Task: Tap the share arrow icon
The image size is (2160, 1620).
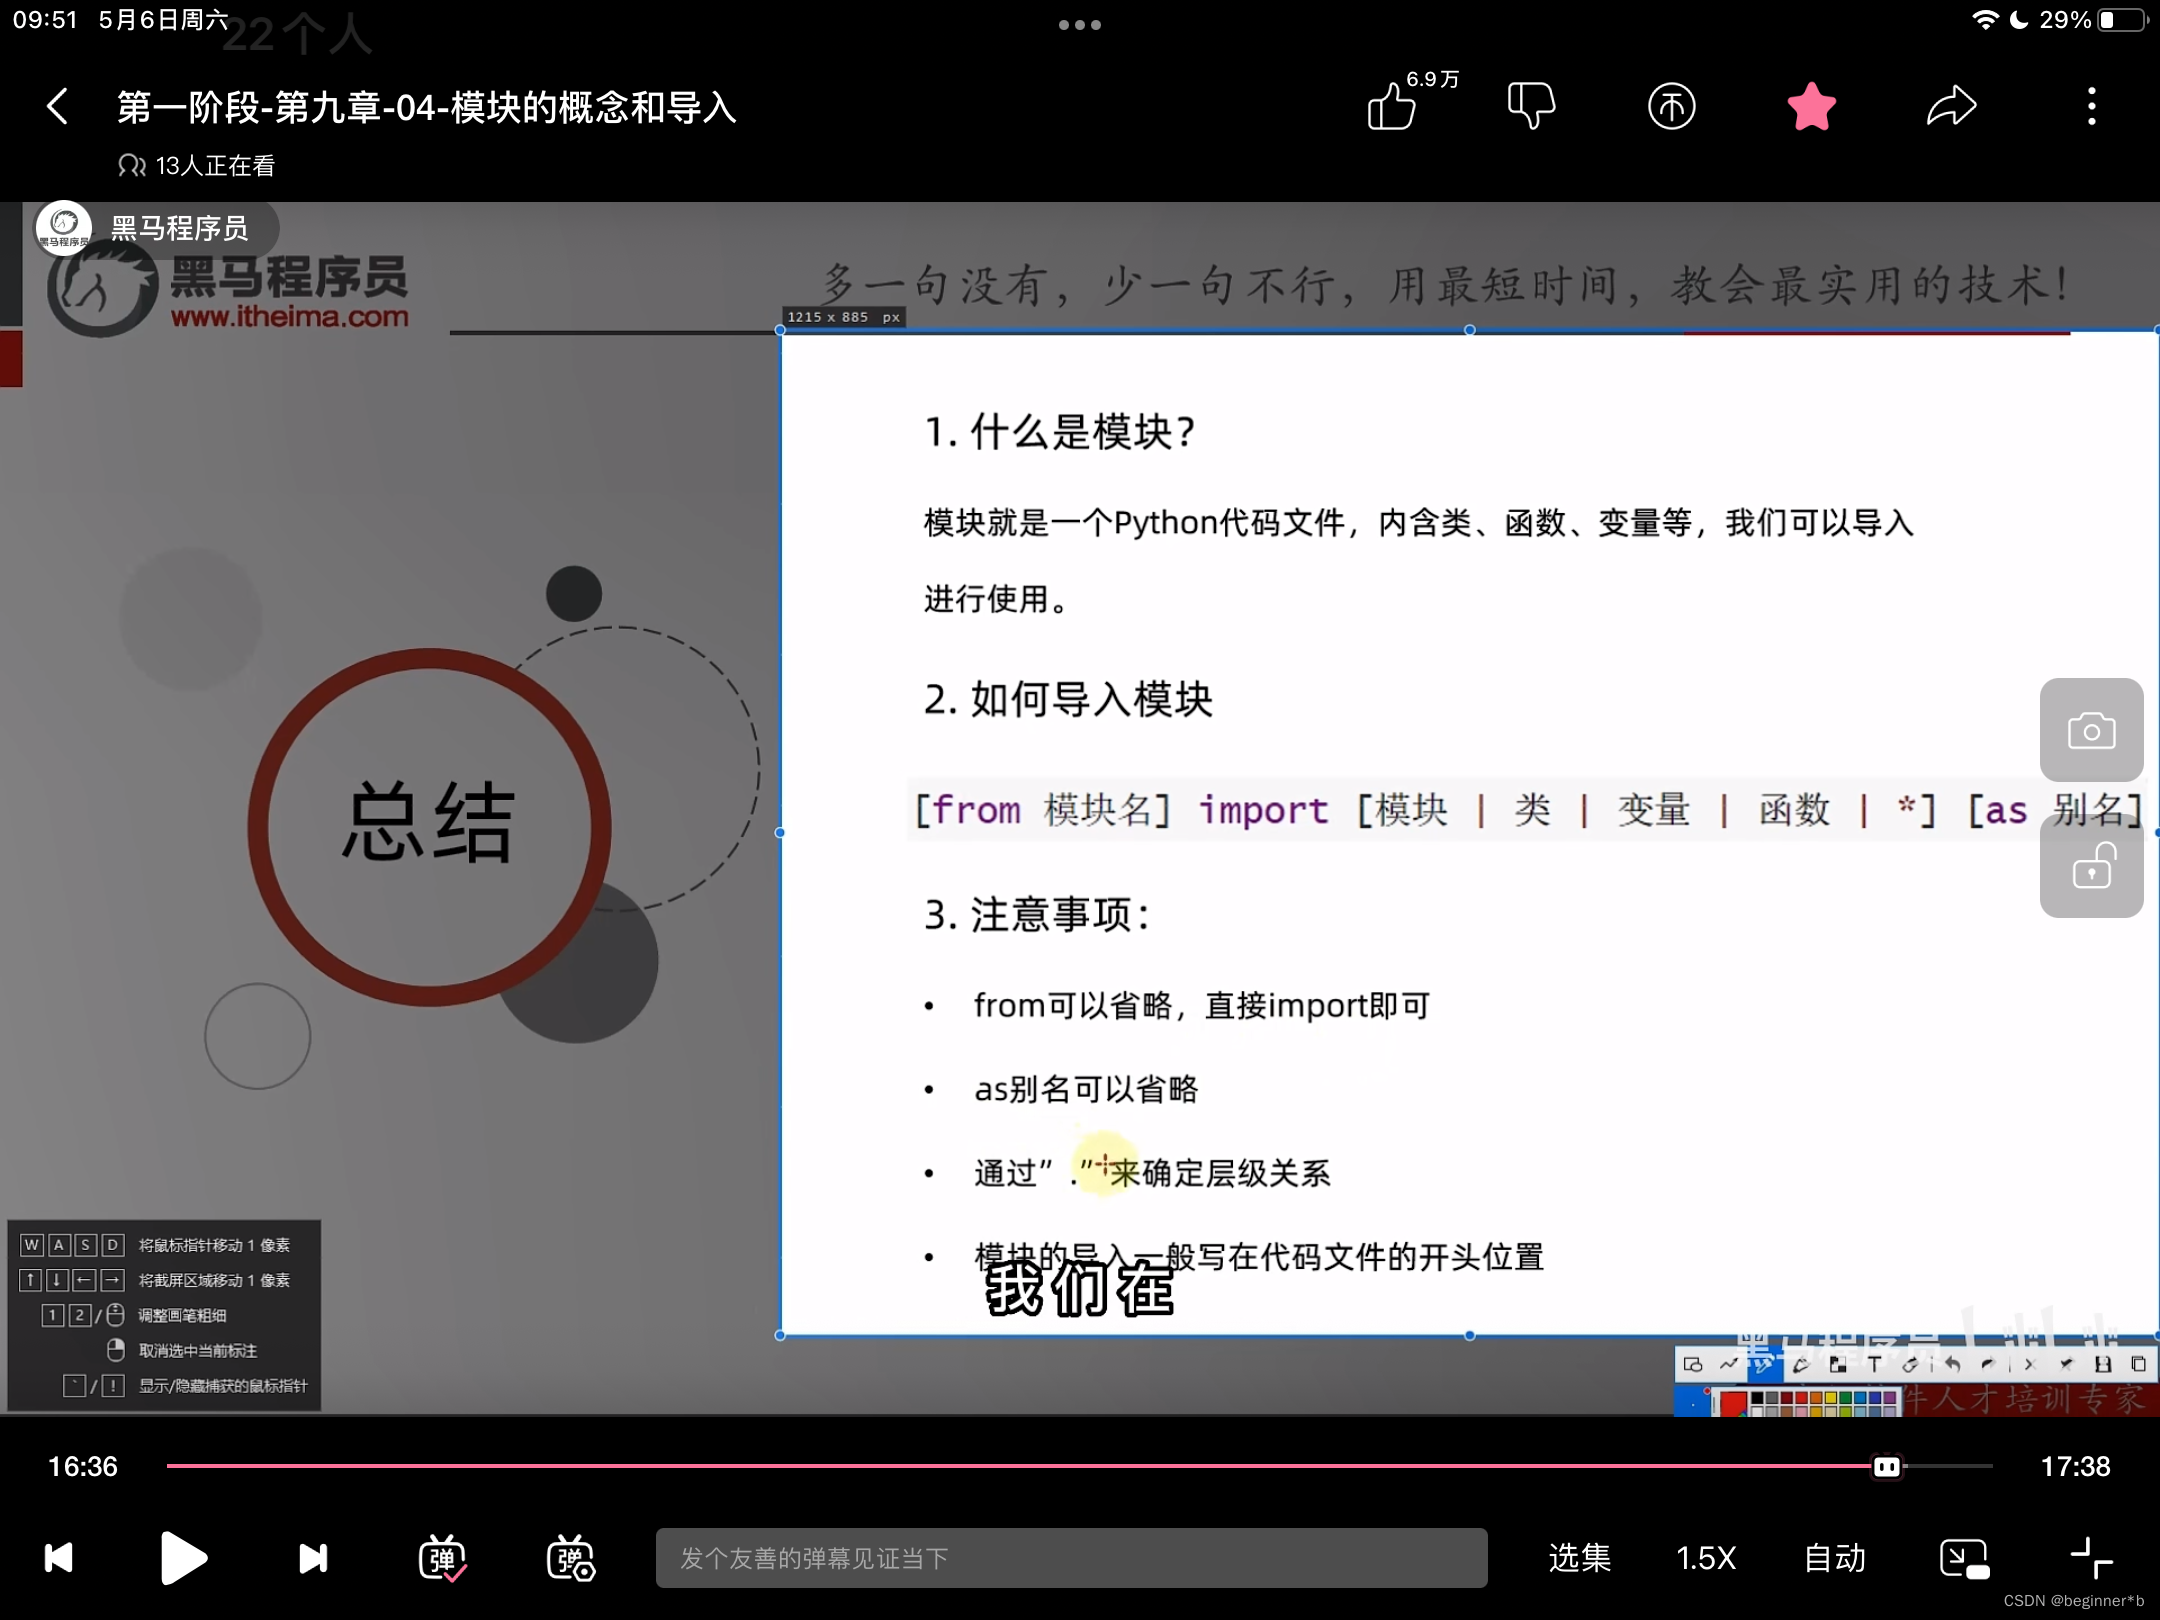Action: click(1951, 106)
